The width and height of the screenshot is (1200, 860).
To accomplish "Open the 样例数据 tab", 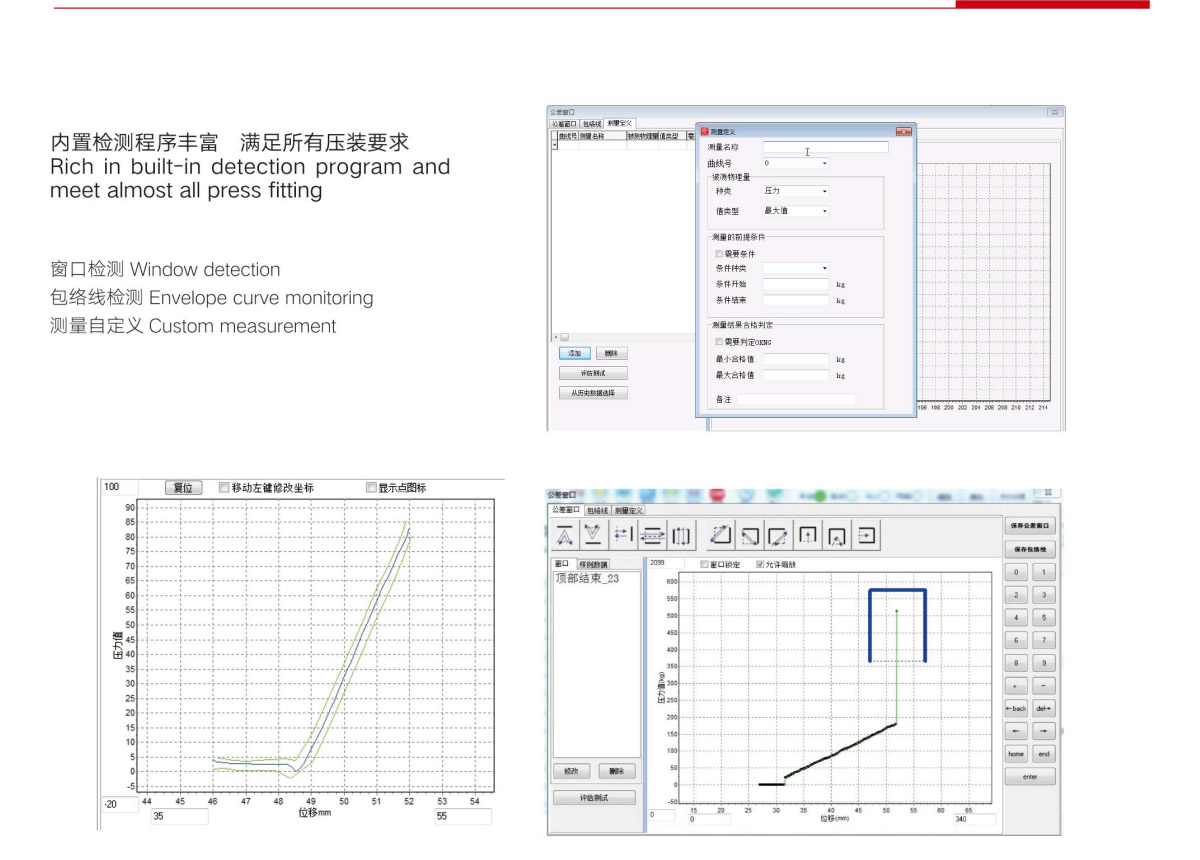I will pyautogui.click(x=592, y=565).
